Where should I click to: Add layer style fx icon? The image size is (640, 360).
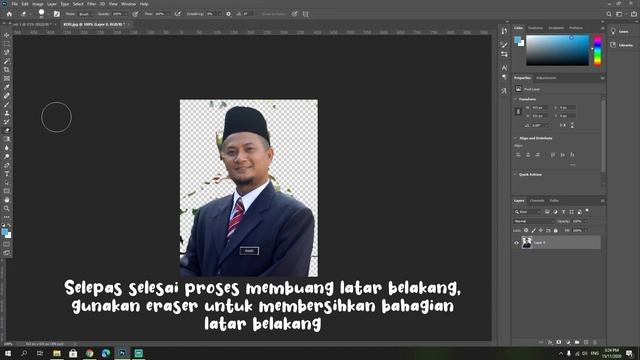pyautogui.click(x=550, y=342)
